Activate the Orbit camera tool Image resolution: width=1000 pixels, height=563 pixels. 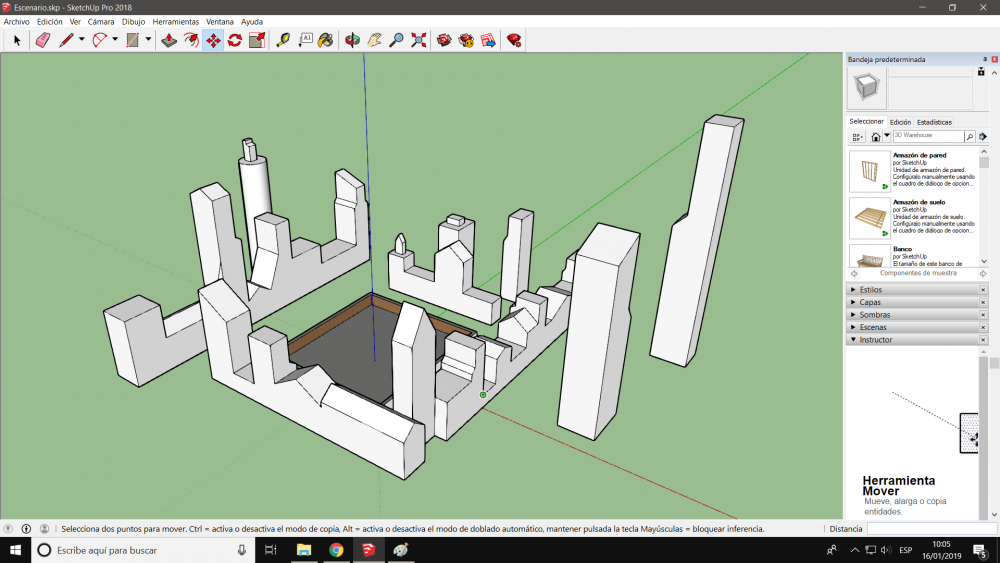tap(352, 40)
